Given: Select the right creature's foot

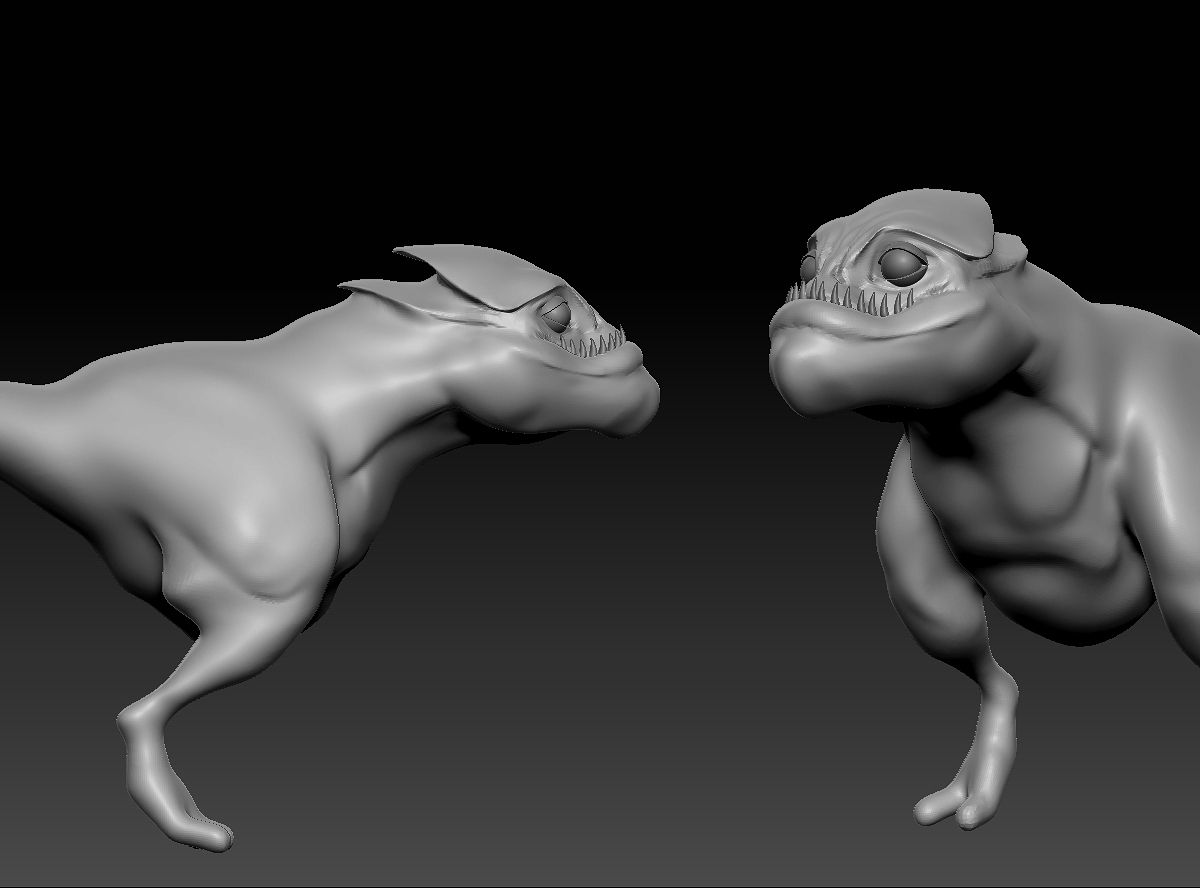Looking at the screenshot, I should pos(950,805).
